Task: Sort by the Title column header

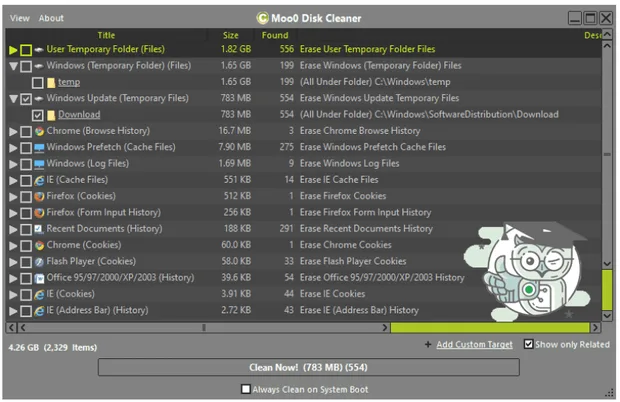Action: [106, 35]
